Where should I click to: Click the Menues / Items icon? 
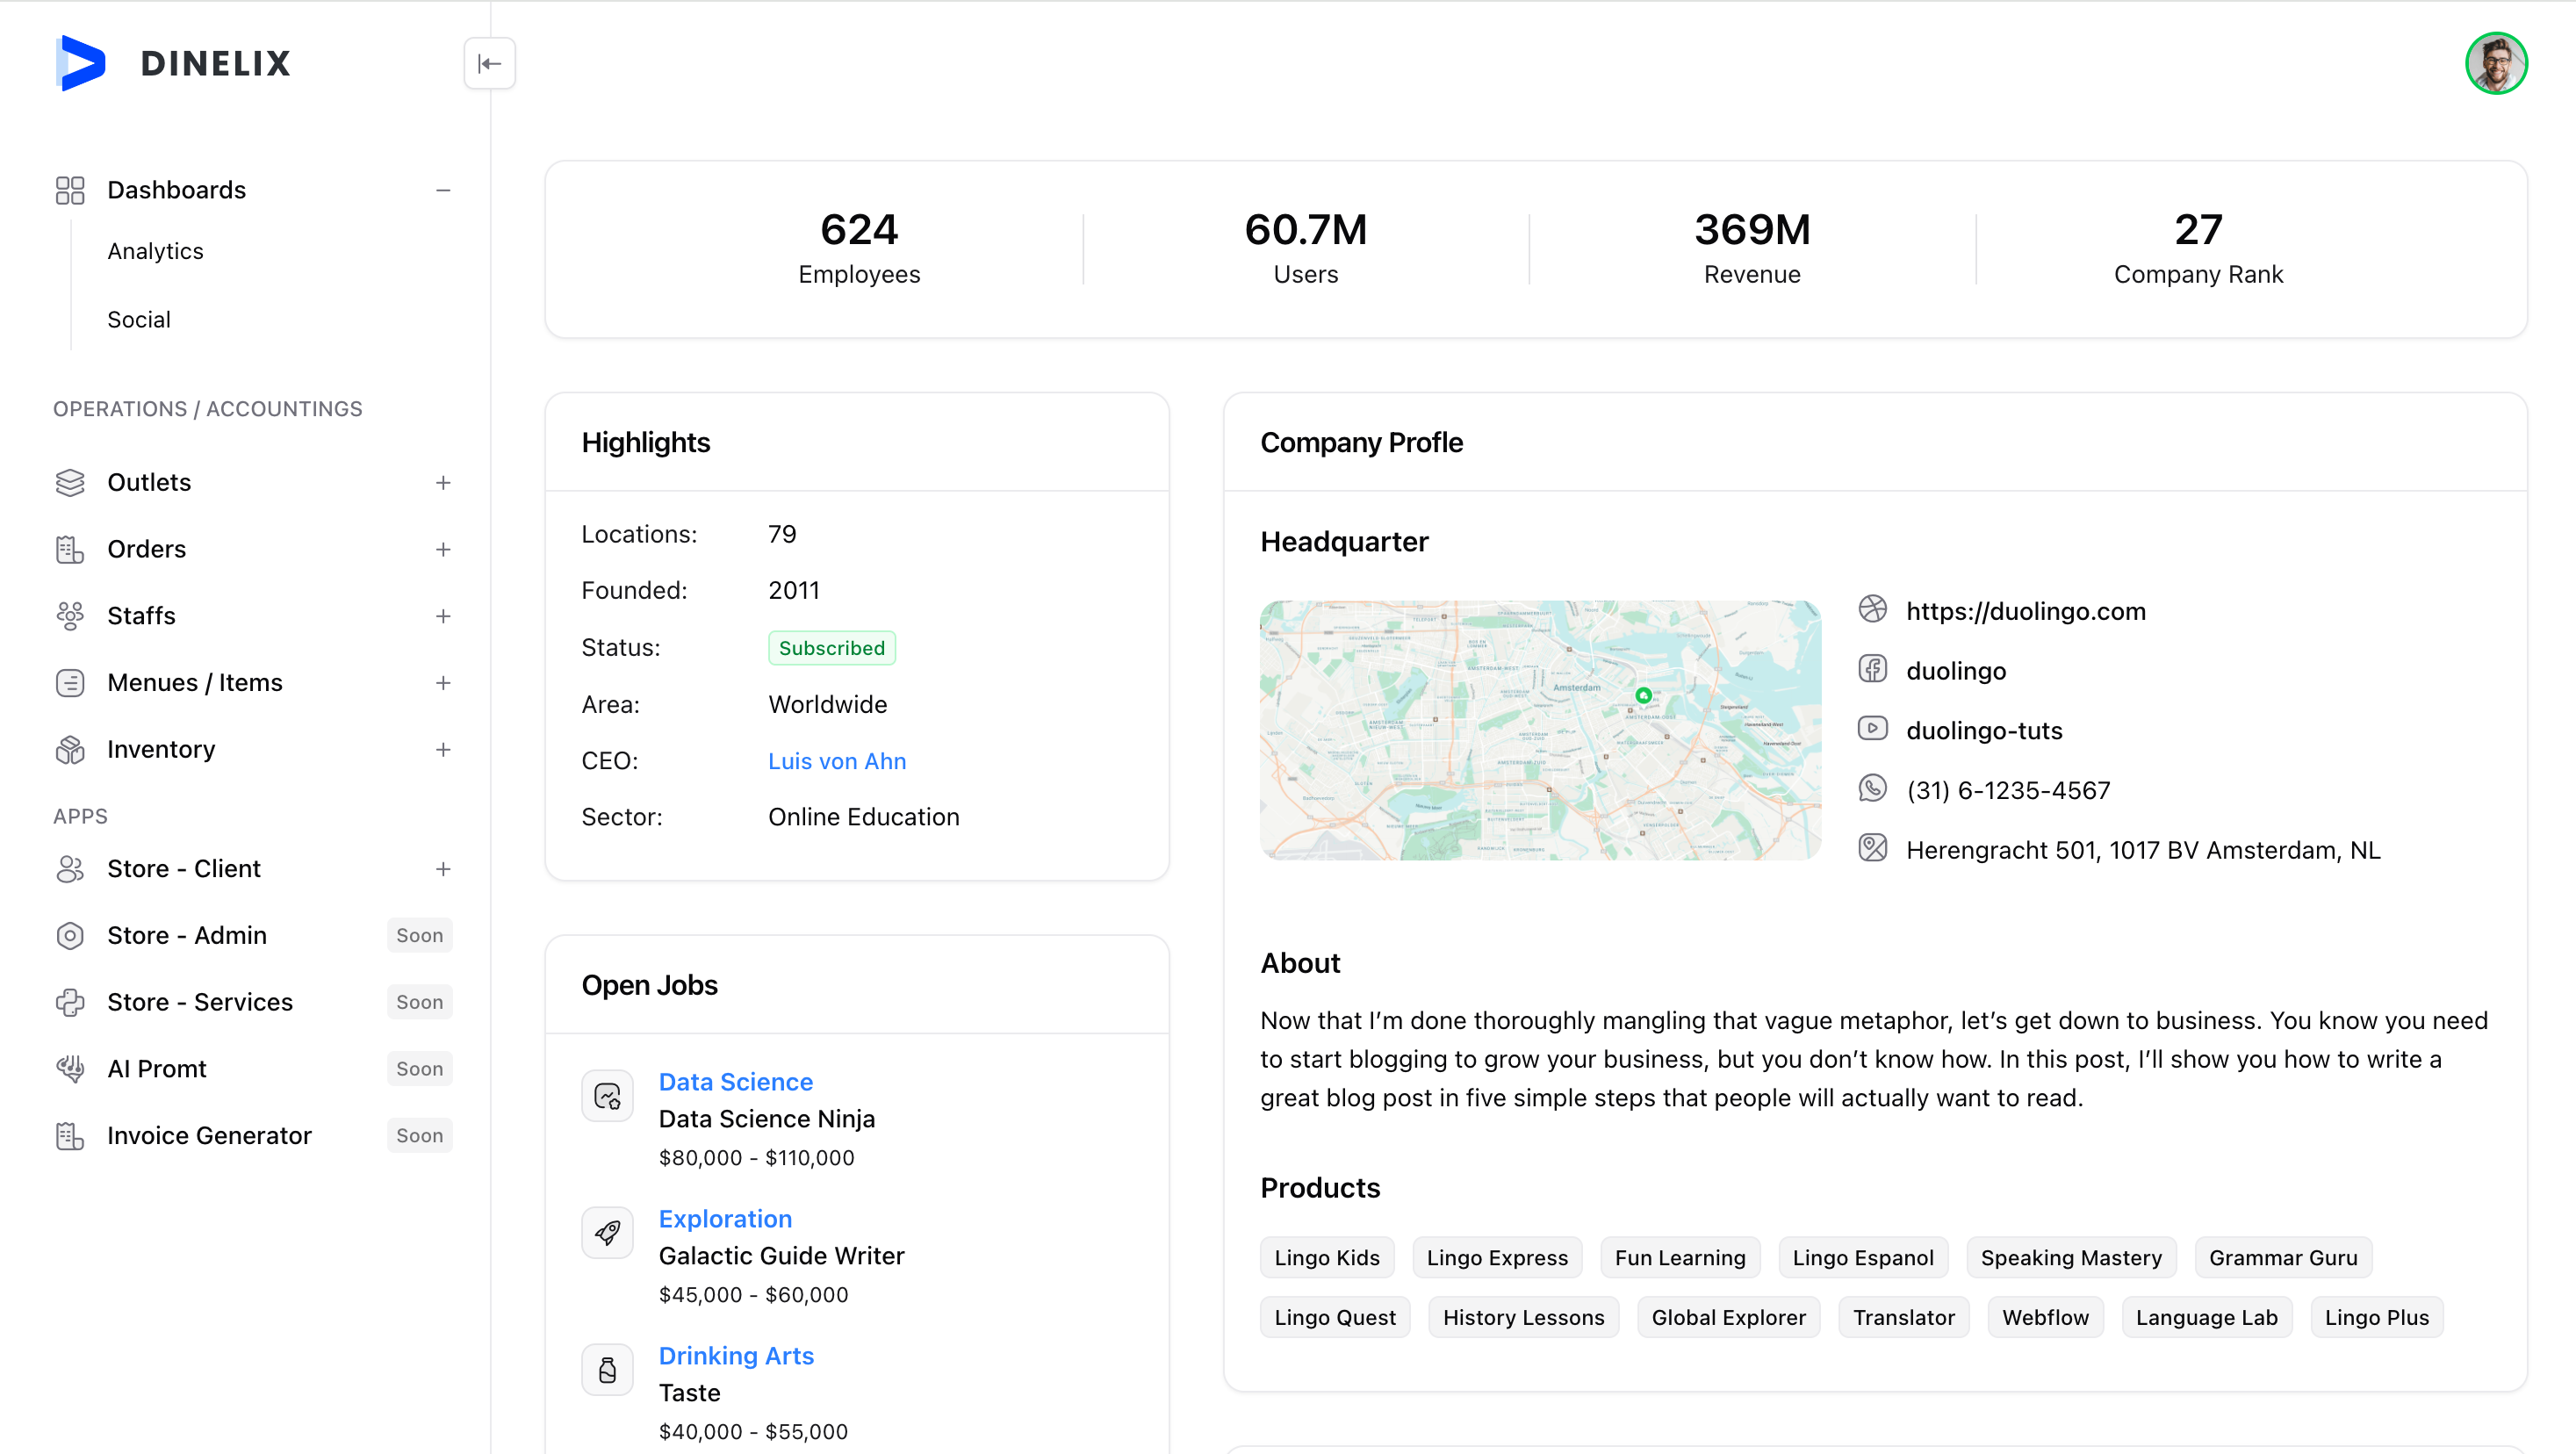[x=69, y=682]
